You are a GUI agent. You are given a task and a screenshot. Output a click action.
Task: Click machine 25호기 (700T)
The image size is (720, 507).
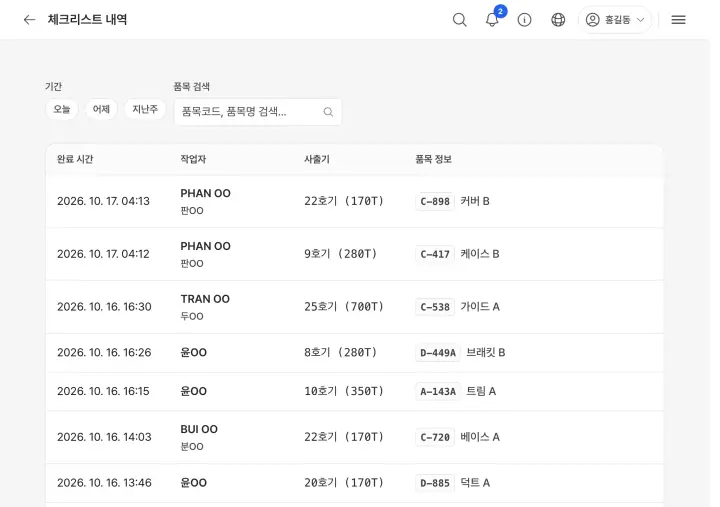tap(343, 307)
